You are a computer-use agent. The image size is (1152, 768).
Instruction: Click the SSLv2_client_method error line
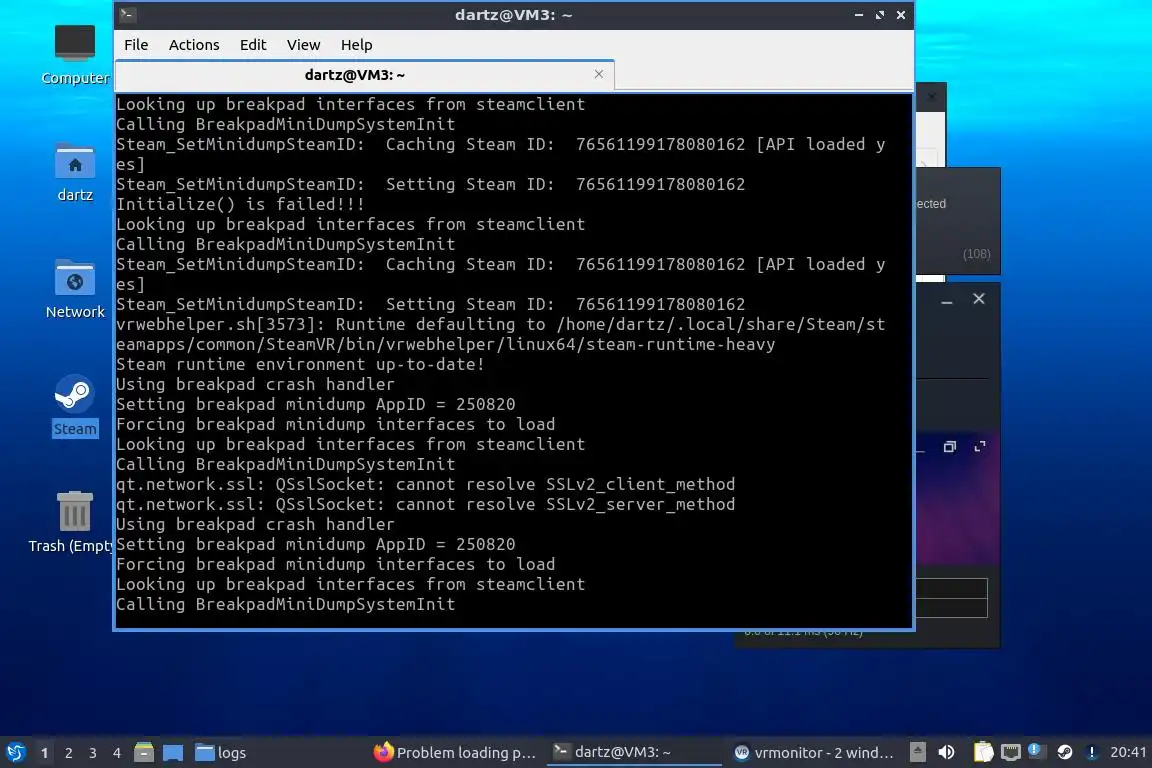(x=425, y=484)
